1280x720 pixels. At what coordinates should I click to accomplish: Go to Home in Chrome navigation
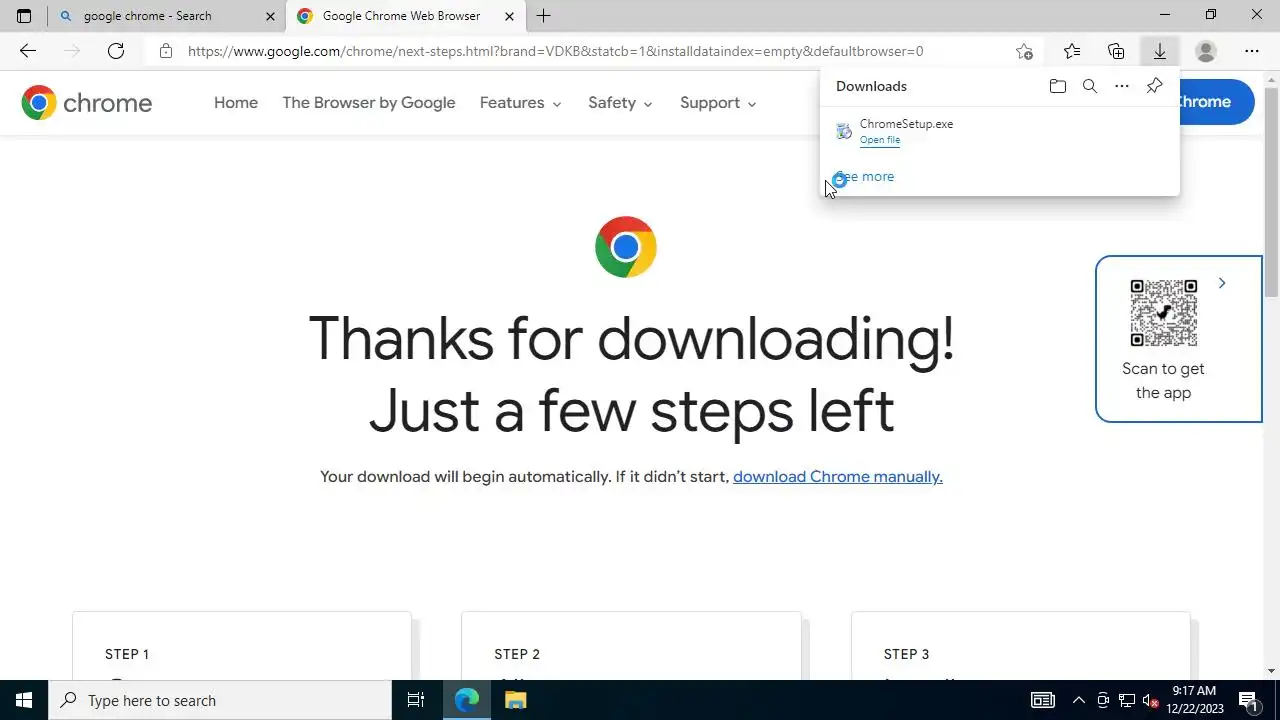click(x=236, y=103)
